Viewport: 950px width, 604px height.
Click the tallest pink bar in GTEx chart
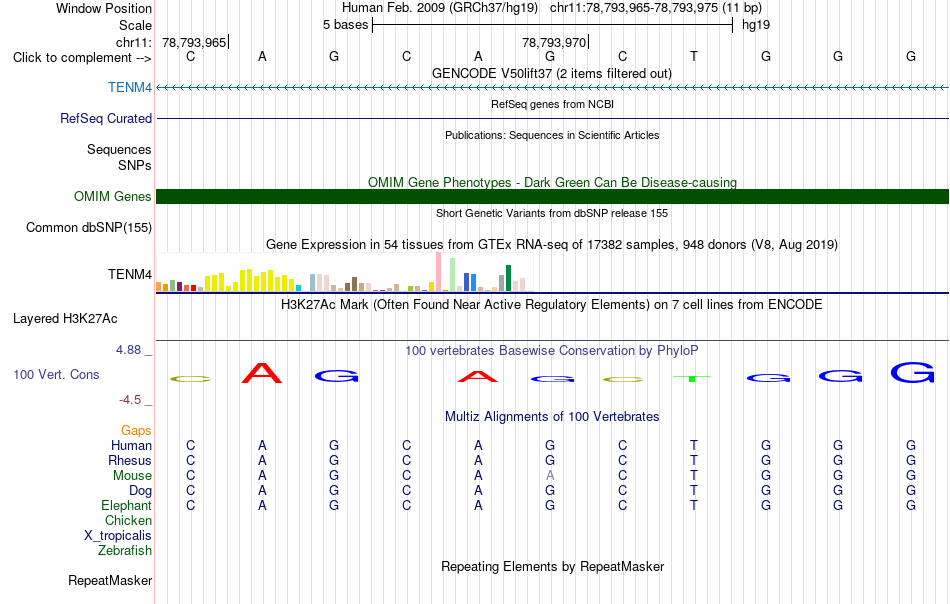(x=438, y=272)
